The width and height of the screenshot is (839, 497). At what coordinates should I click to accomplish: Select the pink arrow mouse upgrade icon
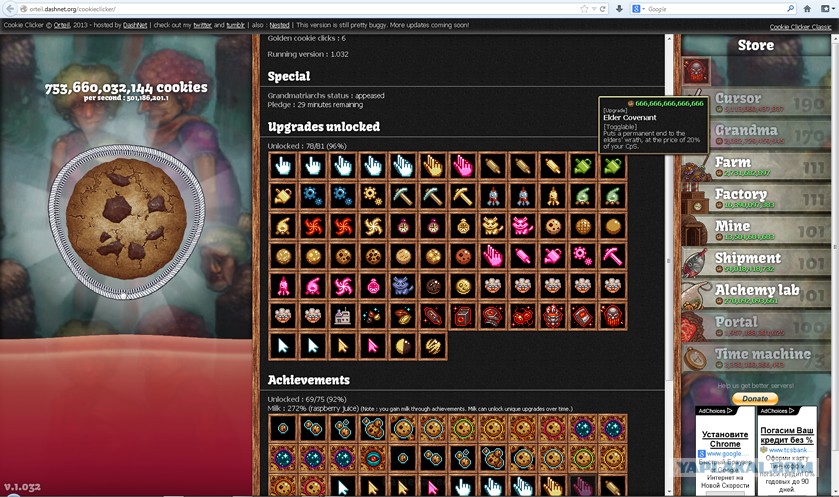(373, 346)
